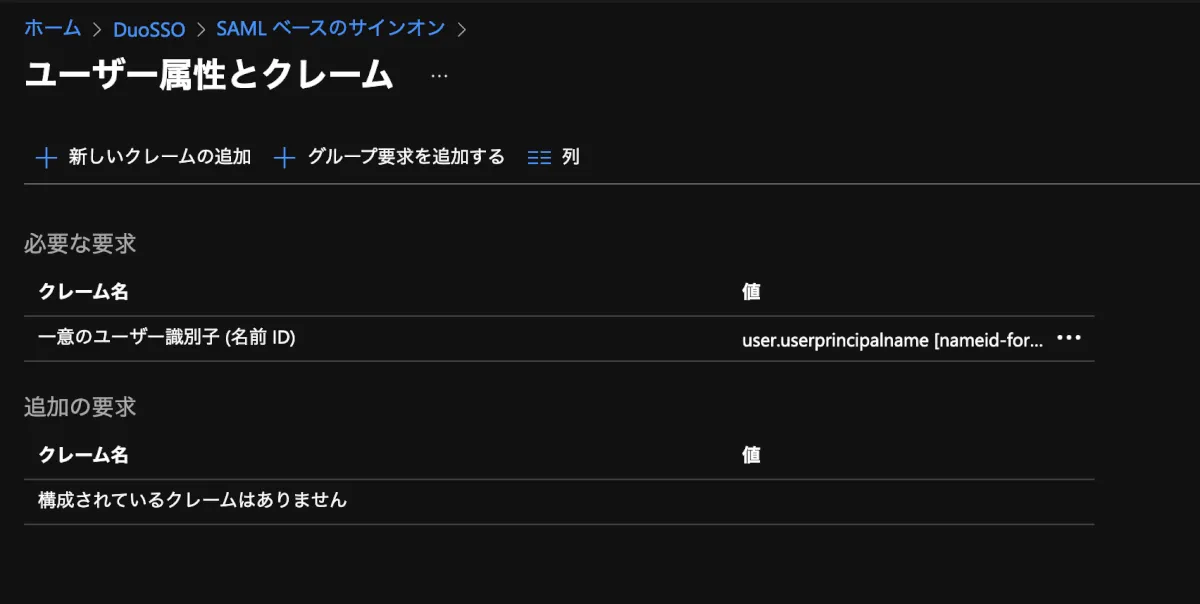Viewport: 1200px width, 604px height.
Task: Click the 値 header under 追加の要求
Action: (751, 455)
